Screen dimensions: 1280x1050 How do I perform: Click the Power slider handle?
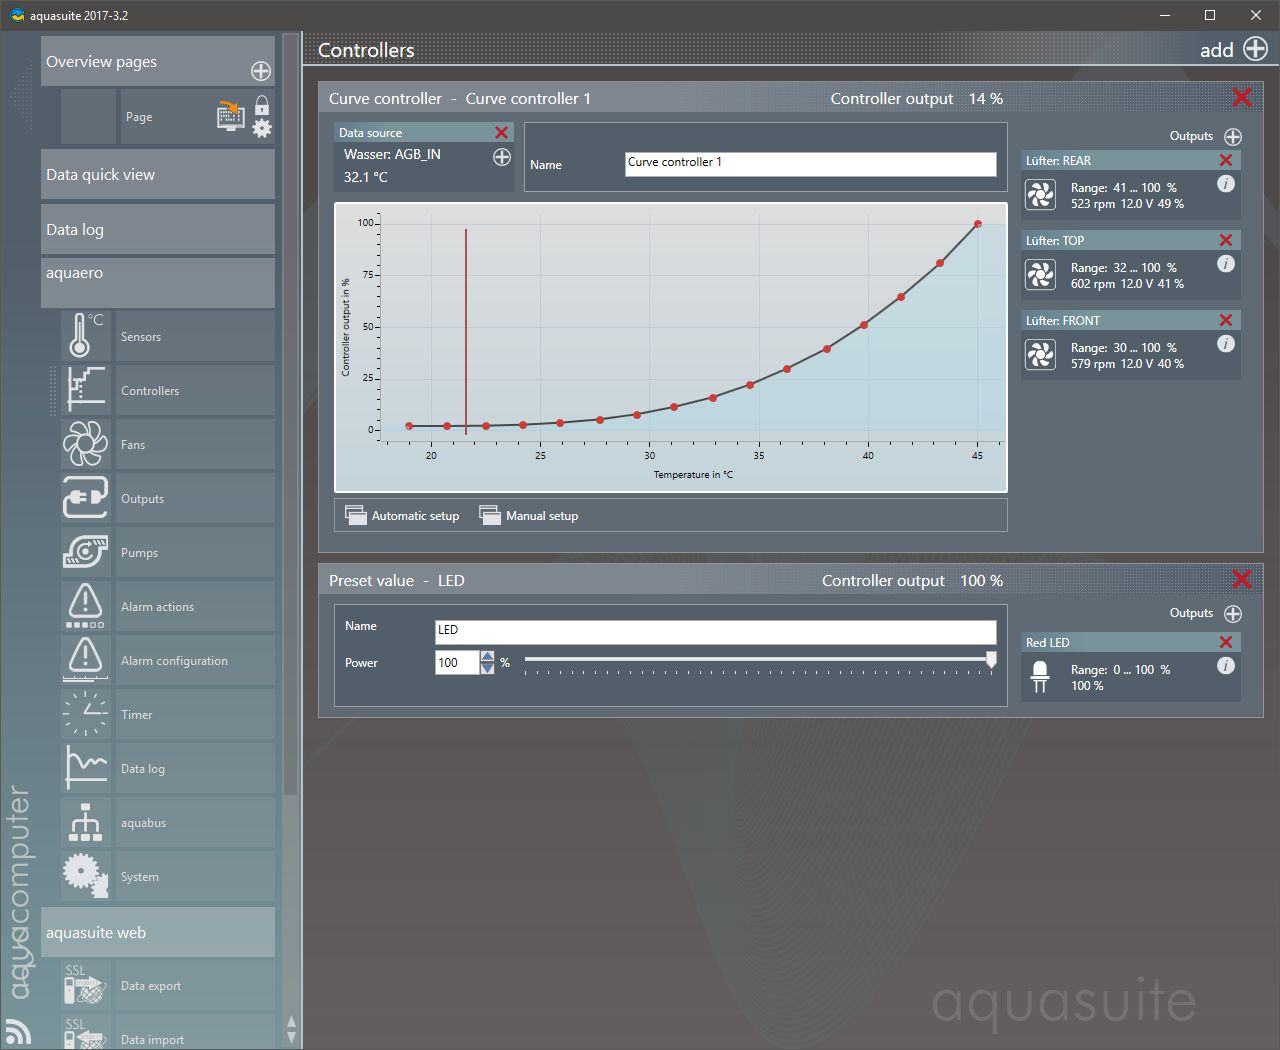(991, 659)
